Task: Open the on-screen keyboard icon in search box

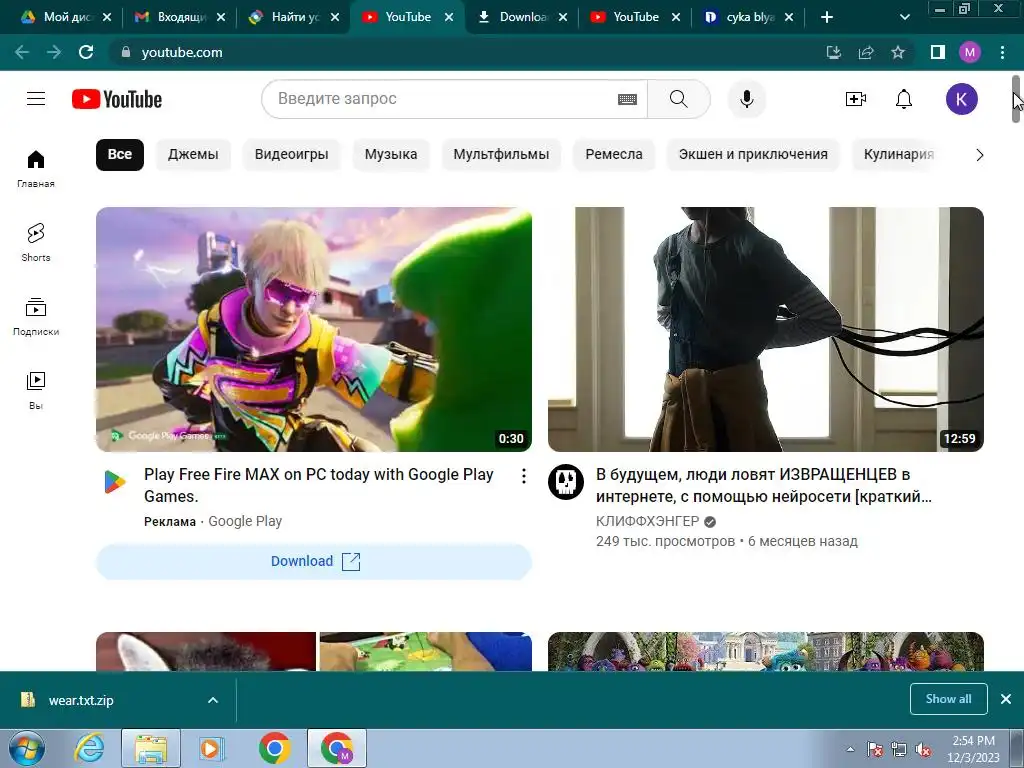Action: point(627,99)
